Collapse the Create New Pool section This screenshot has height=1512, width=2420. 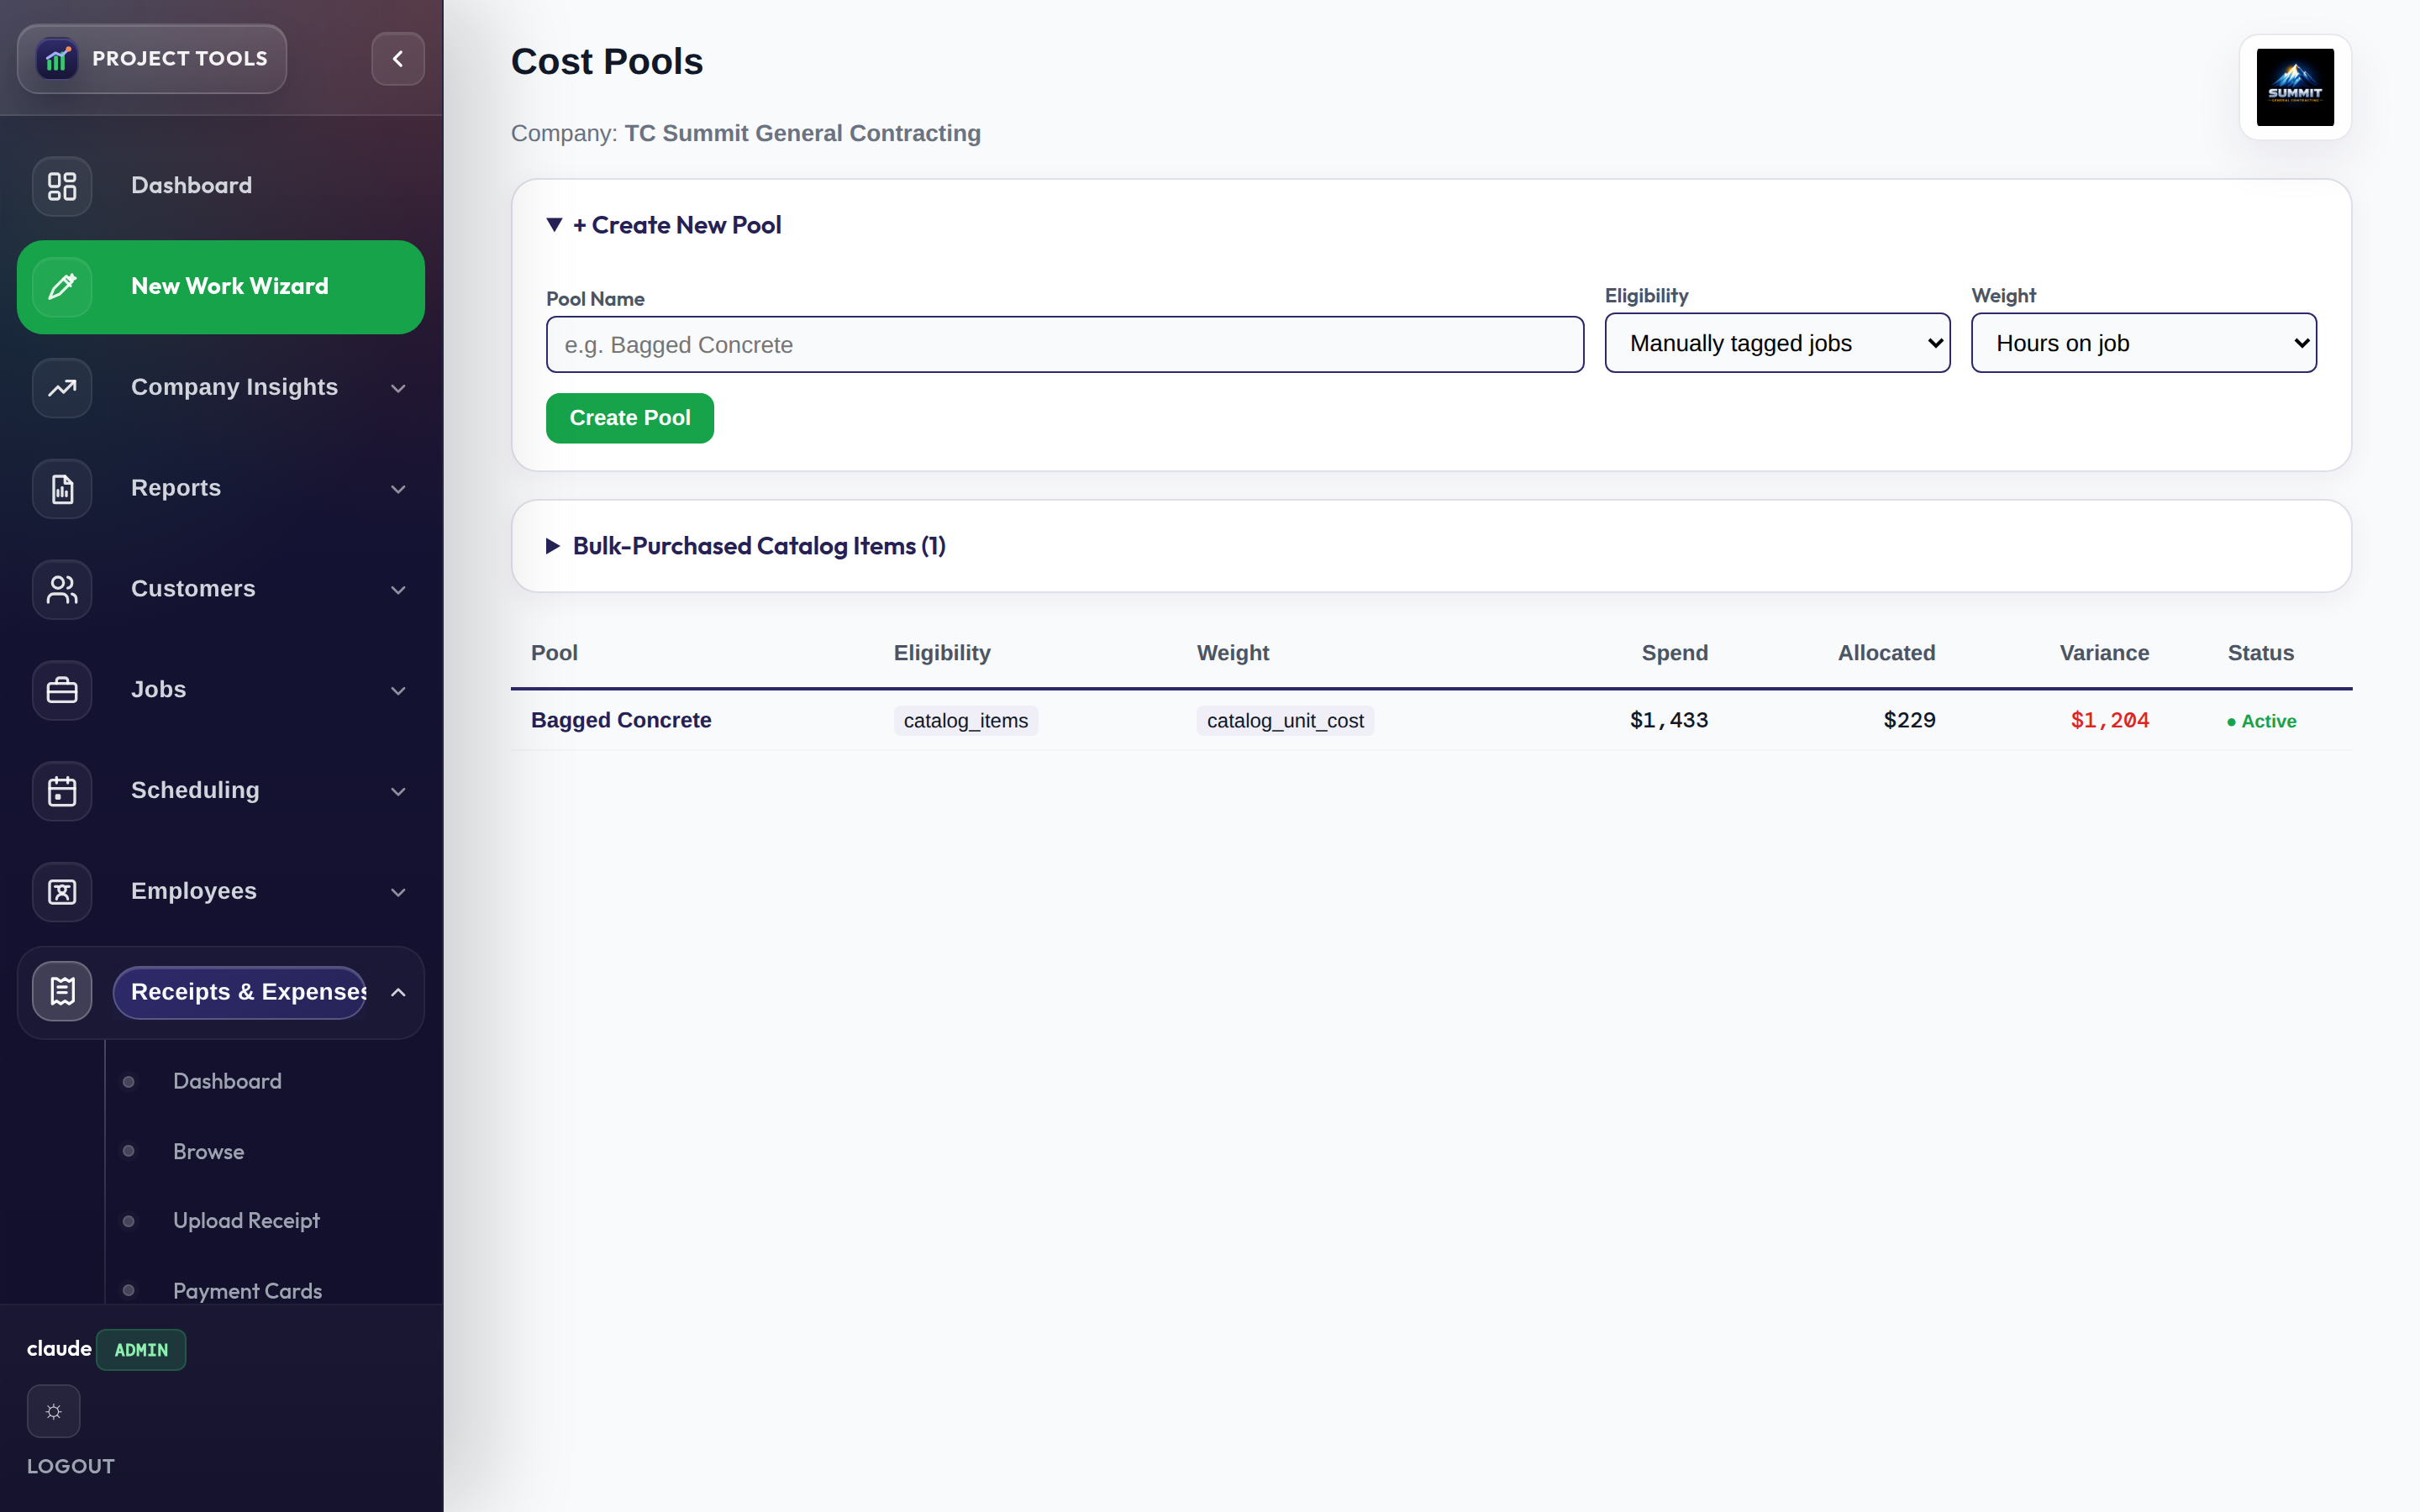point(664,225)
